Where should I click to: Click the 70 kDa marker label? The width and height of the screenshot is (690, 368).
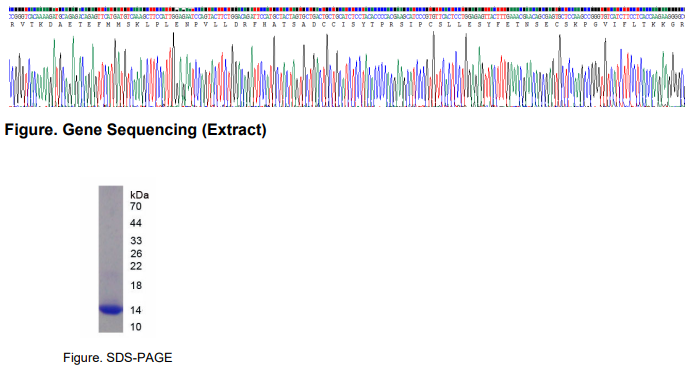(x=136, y=206)
